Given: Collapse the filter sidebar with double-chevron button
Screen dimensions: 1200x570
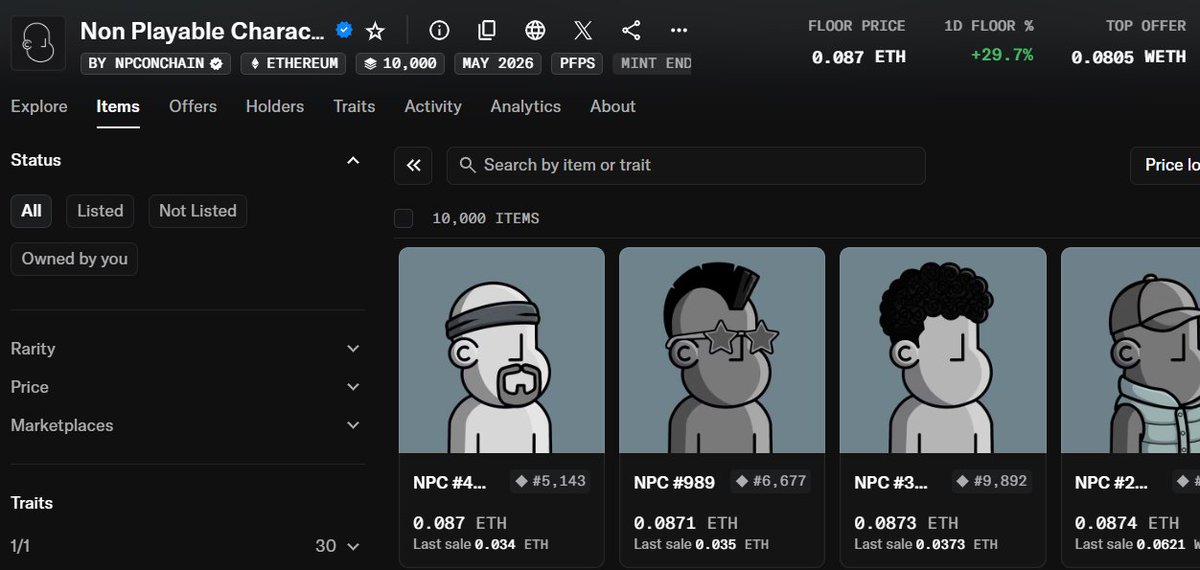Looking at the screenshot, I should point(413,165).
